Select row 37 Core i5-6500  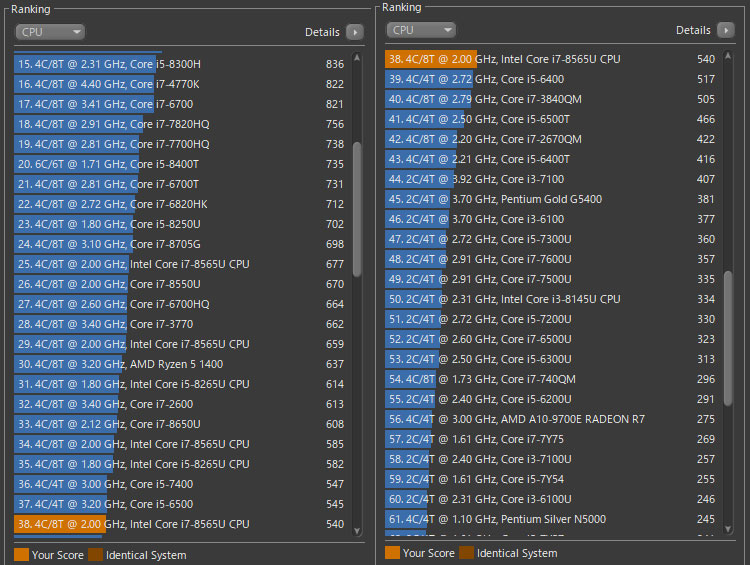181,504
